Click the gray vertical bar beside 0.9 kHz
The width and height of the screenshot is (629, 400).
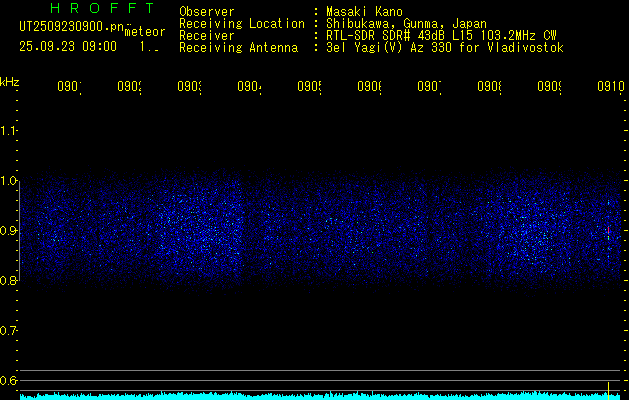20,231
